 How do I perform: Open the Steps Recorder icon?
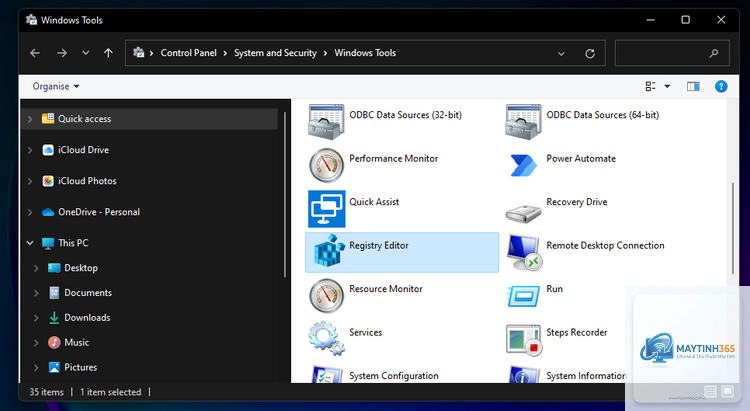coord(524,340)
